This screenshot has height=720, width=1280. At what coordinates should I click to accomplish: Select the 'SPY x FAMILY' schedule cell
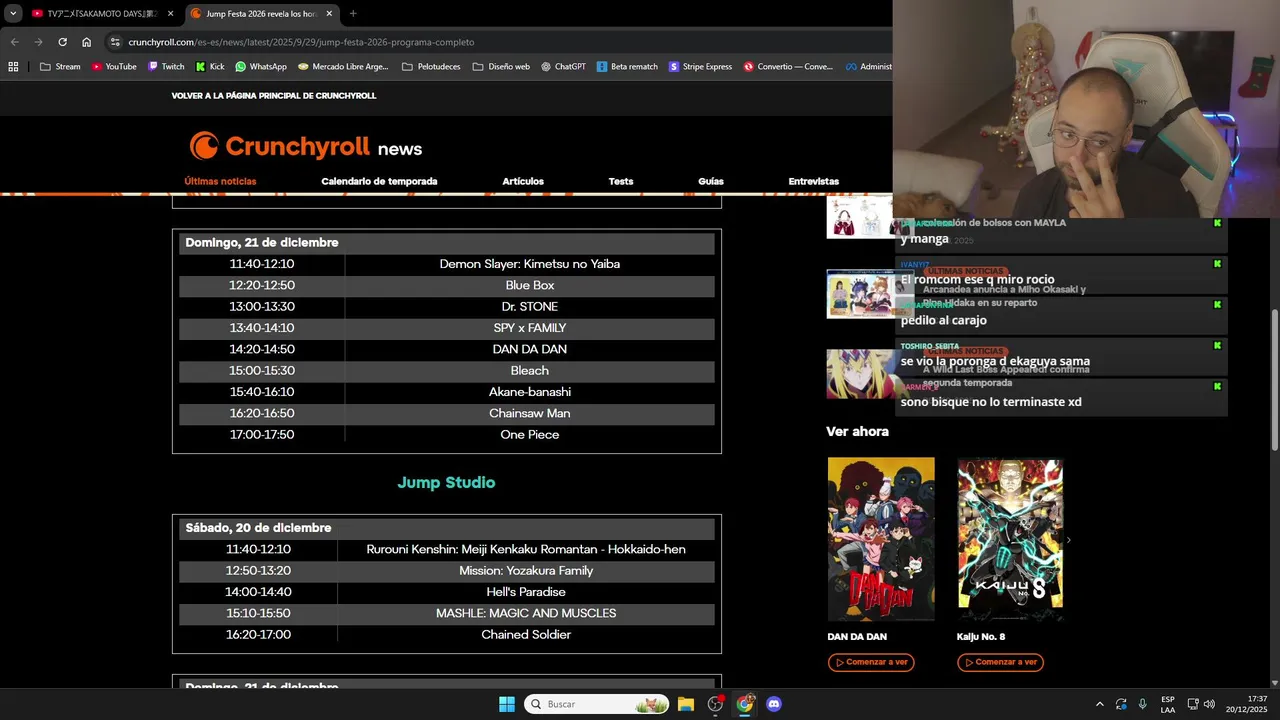[530, 328]
